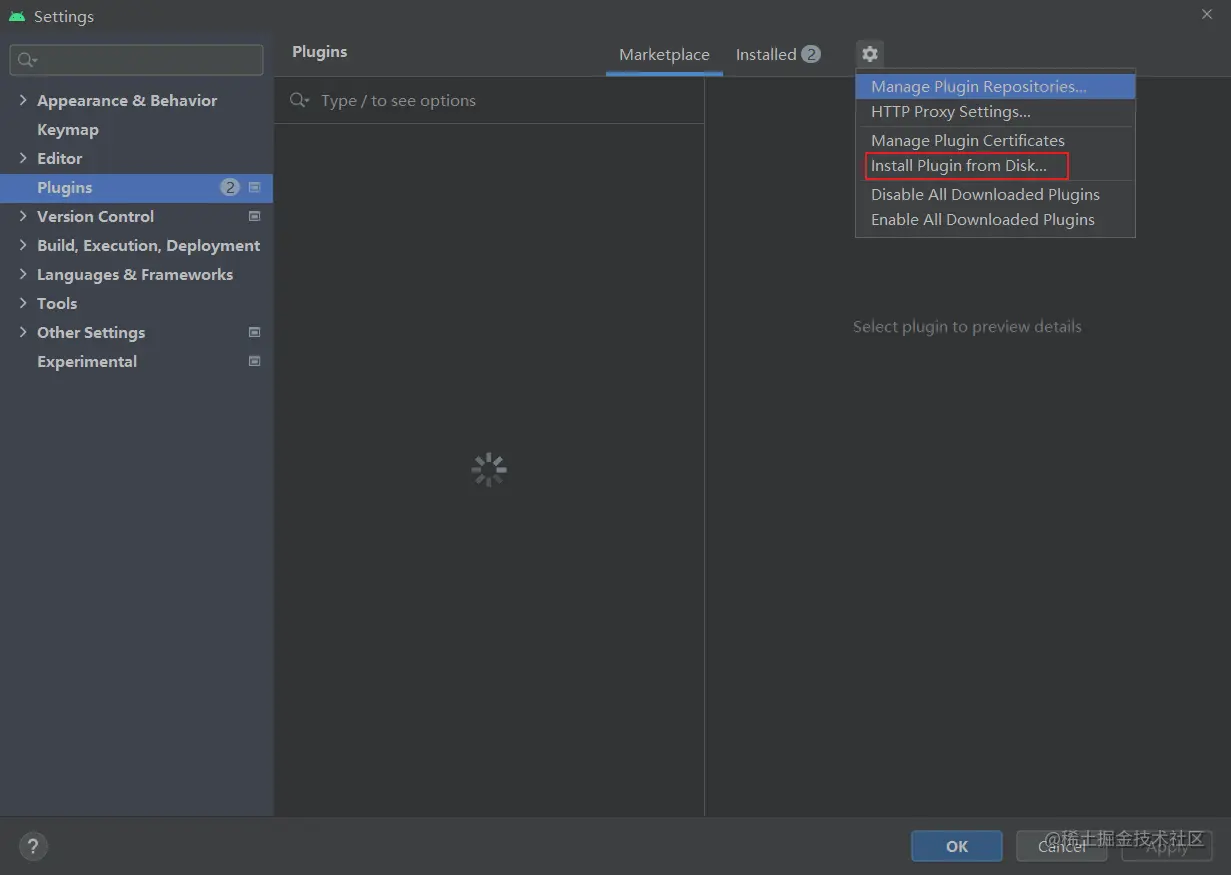Close the Settings dialog window
The width and height of the screenshot is (1231, 875).
pos(1206,13)
